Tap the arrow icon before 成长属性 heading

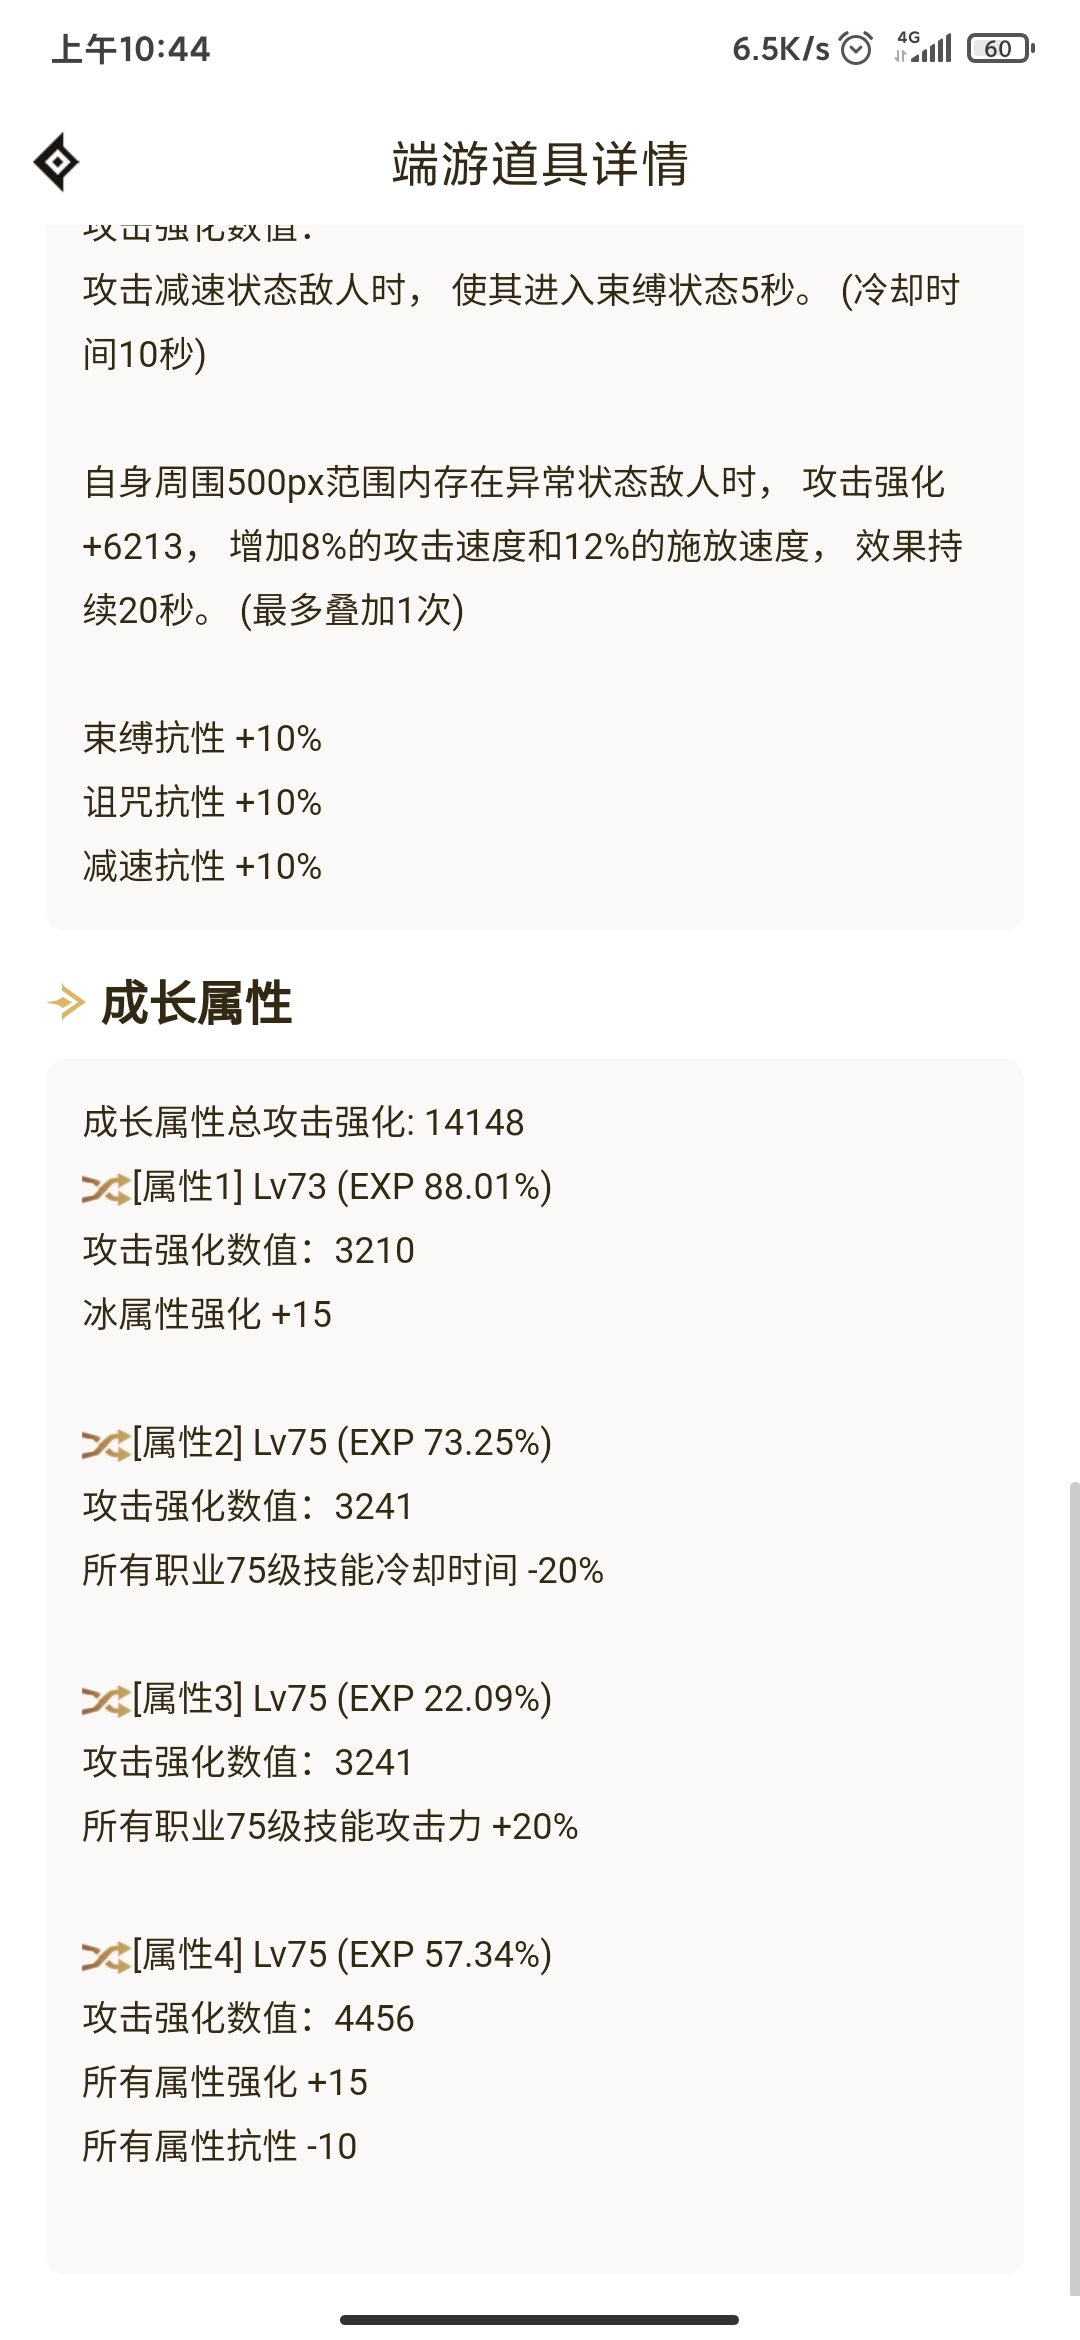click(x=67, y=1002)
